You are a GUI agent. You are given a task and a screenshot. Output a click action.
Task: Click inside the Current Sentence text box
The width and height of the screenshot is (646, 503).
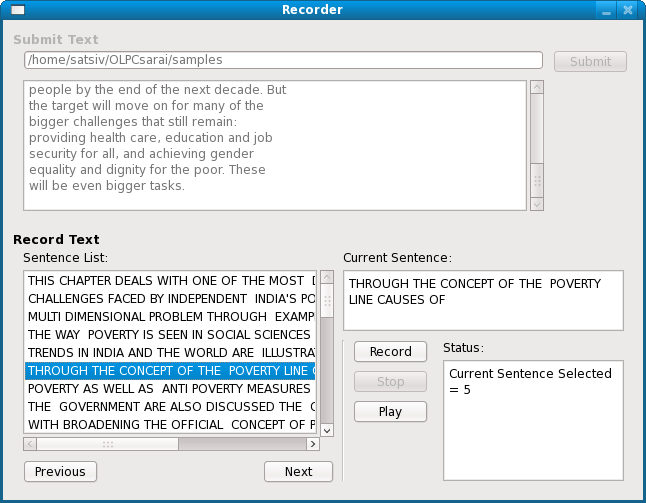coord(482,300)
